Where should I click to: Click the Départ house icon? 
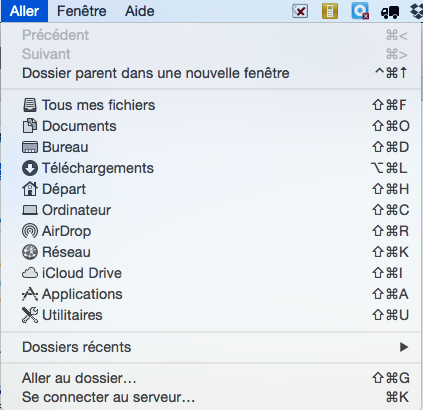(x=30, y=189)
